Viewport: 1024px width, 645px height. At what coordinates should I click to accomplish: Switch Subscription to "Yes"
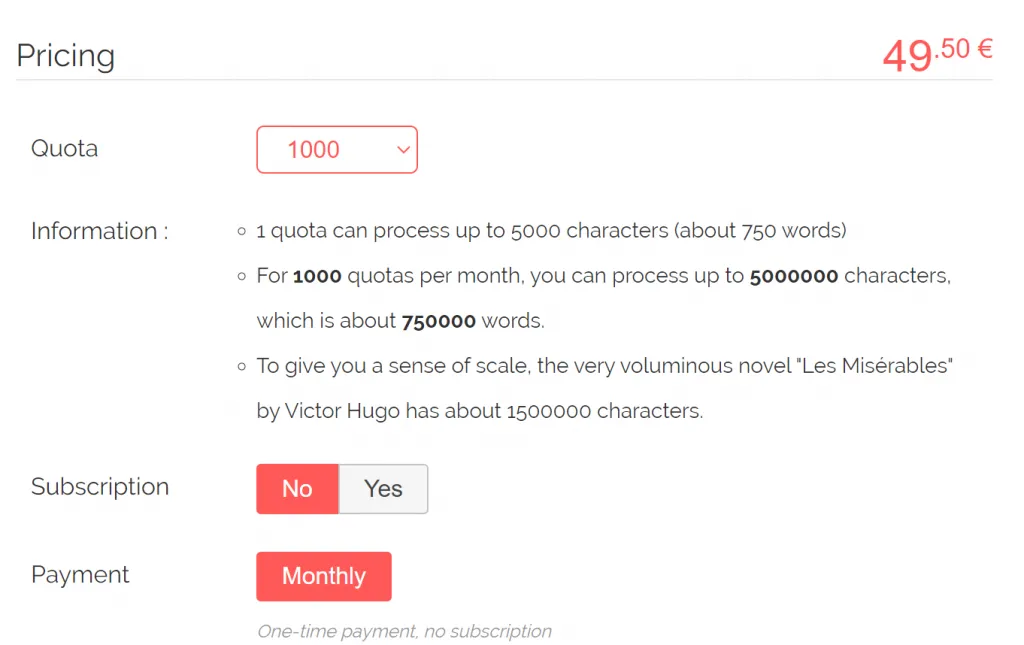pos(383,489)
